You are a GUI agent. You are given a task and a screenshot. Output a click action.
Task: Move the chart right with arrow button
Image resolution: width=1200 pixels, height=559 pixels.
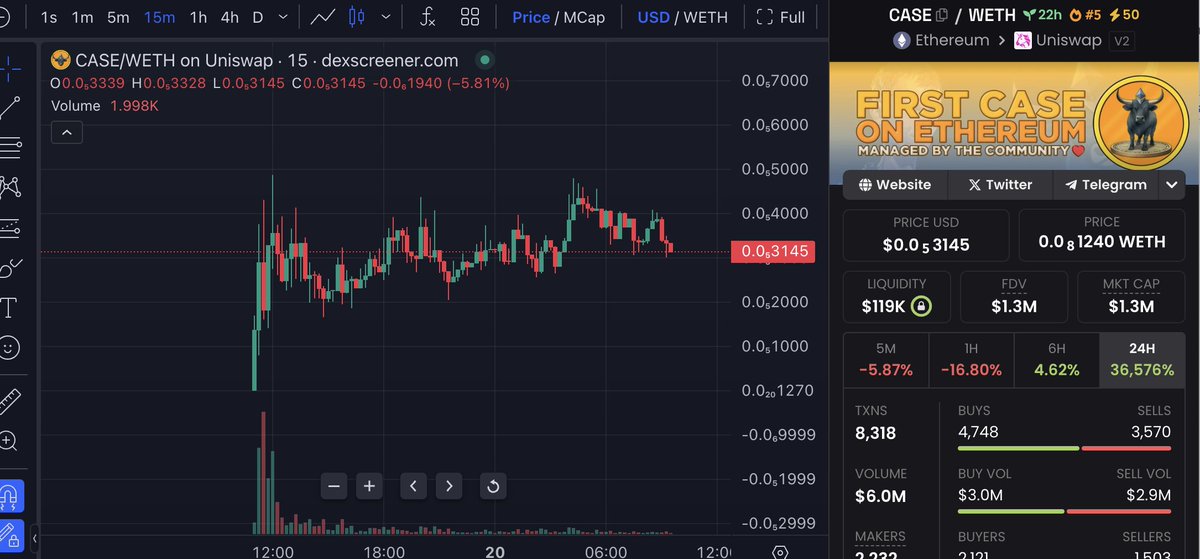[449, 486]
